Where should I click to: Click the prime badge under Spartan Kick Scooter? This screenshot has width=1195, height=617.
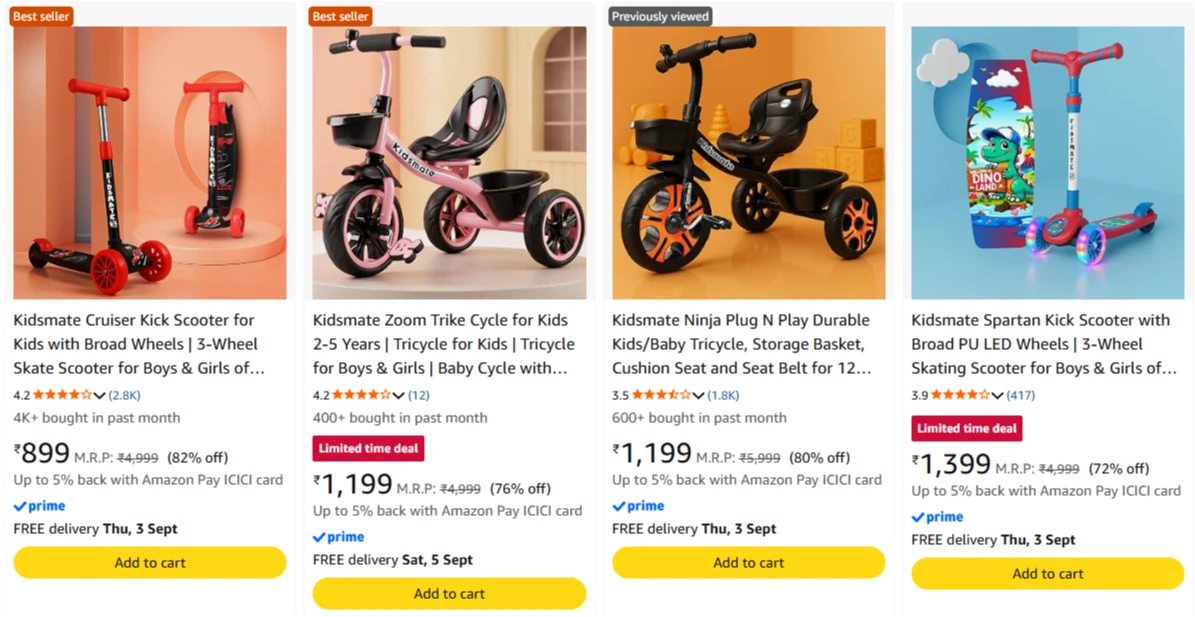pyautogui.click(x=938, y=517)
